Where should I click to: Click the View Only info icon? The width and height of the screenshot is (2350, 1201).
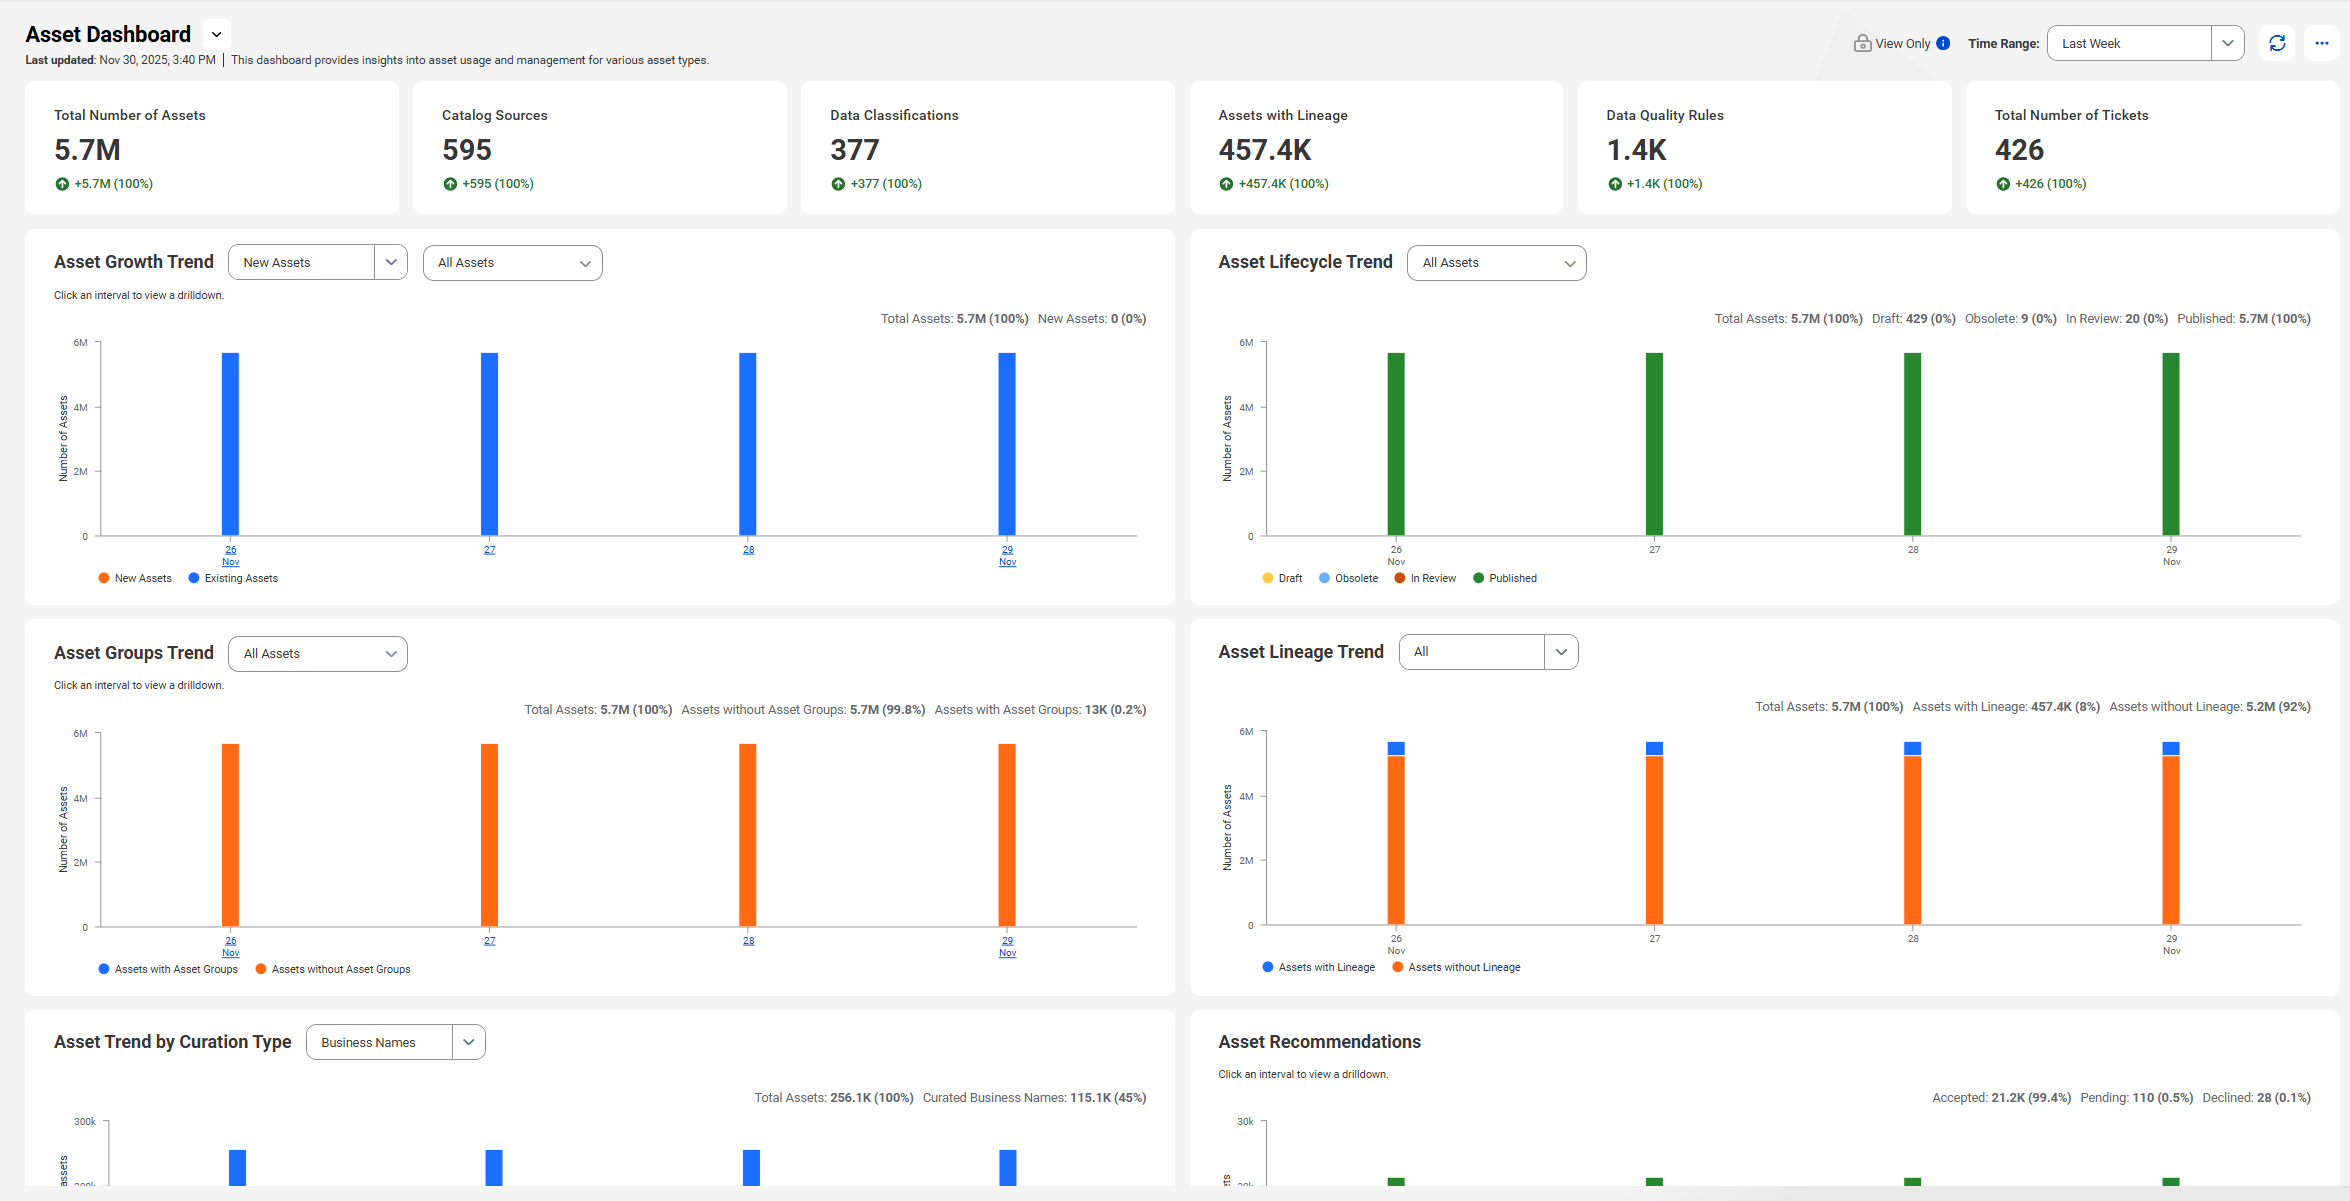coord(1943,43)
